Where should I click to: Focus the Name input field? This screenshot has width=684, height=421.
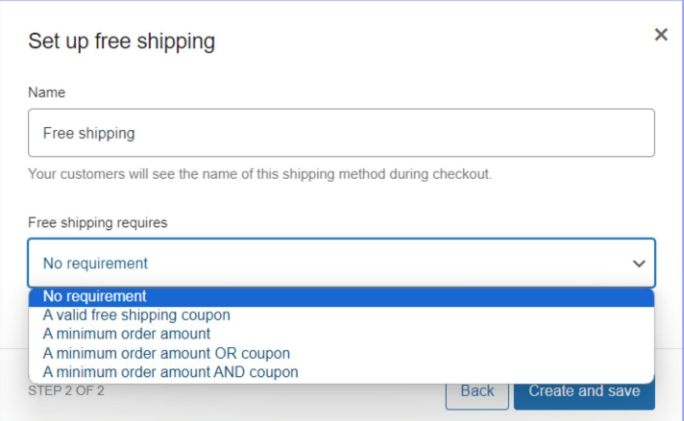tap(341, 133)
